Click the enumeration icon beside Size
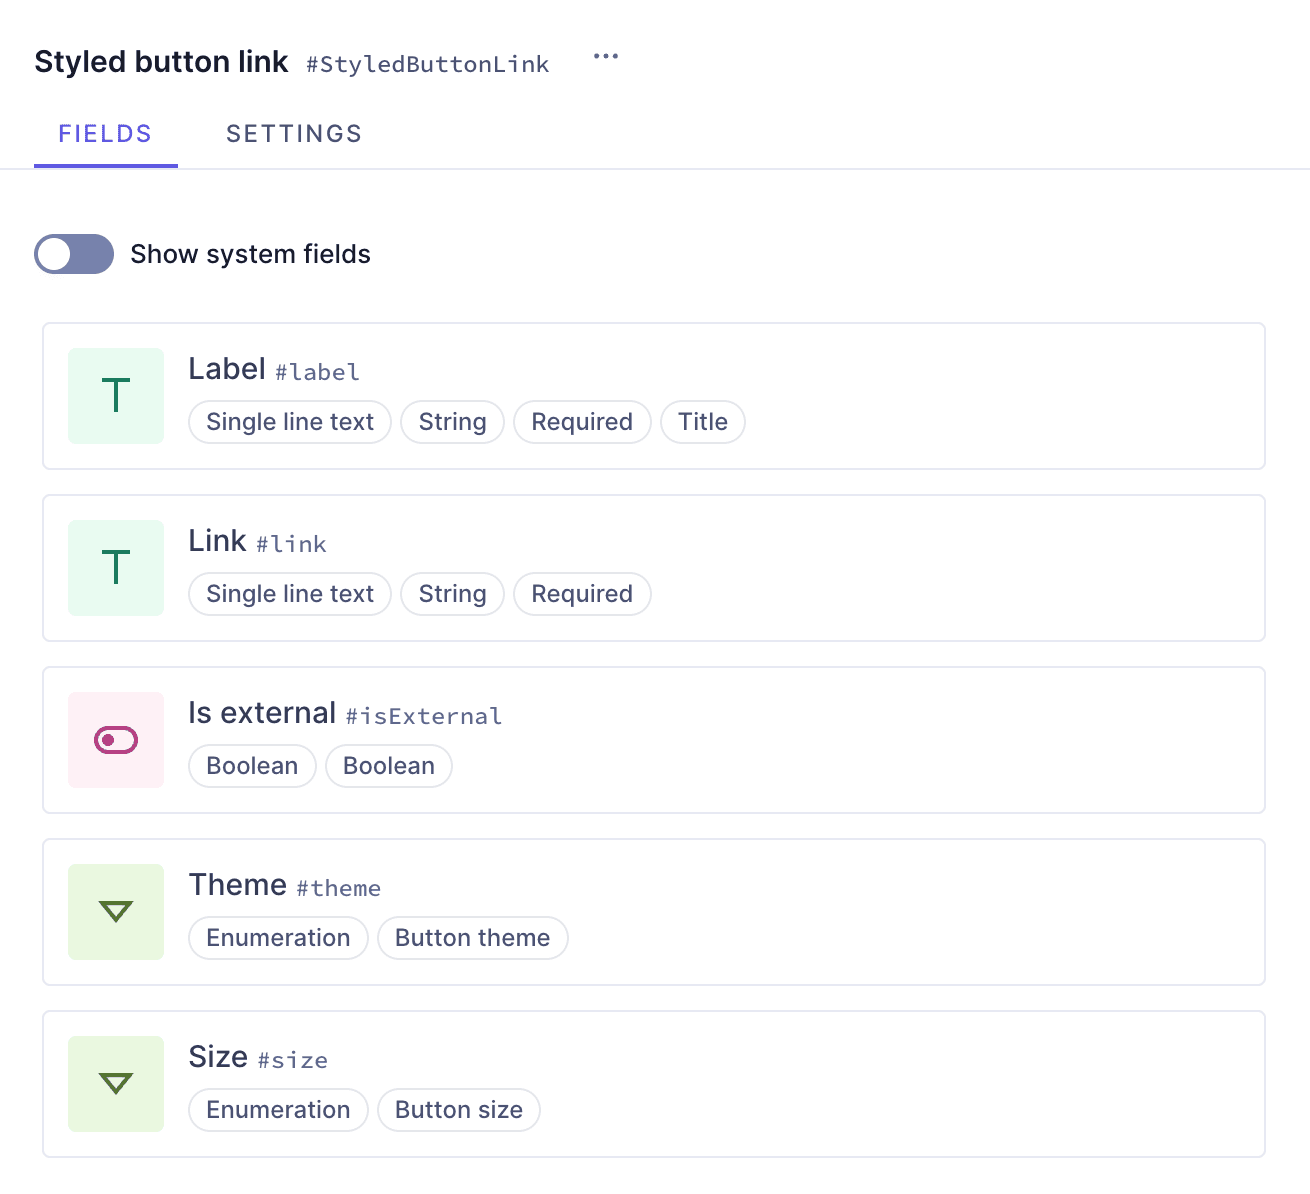The image size is (1310, 1194). pos(116,1084)
